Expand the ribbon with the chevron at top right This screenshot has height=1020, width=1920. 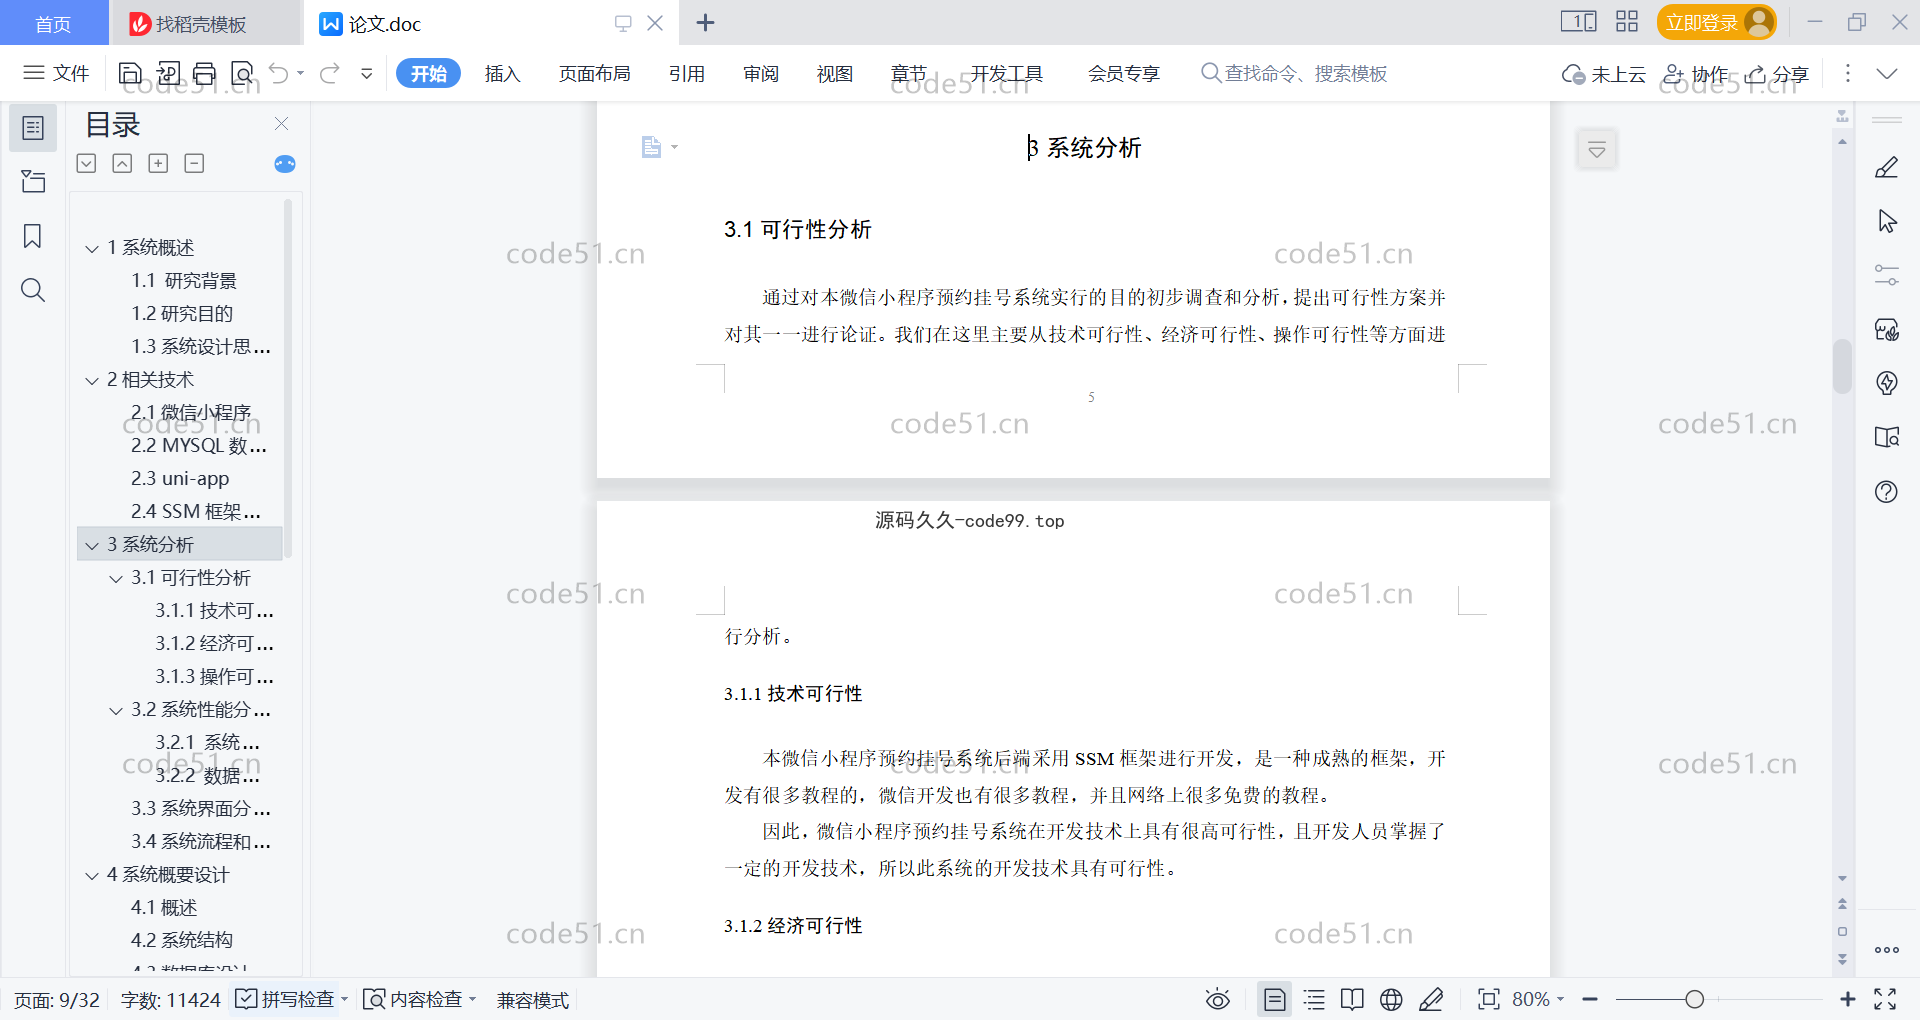pyautogui.click(x=1887, y=73)
